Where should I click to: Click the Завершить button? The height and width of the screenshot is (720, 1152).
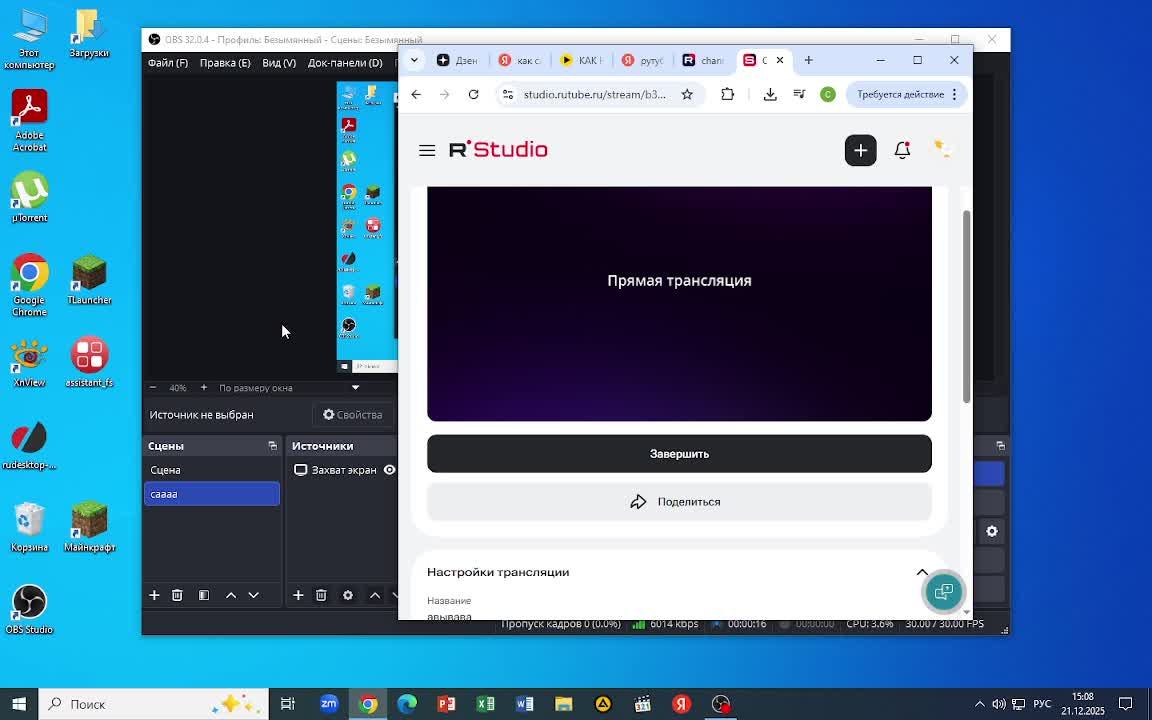(679, 454)
